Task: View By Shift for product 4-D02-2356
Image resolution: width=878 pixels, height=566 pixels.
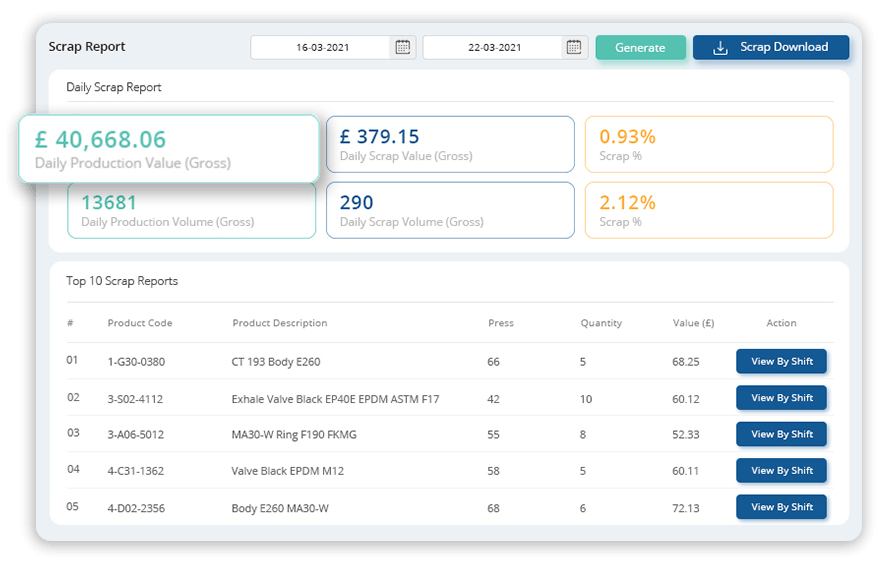Action: [781, 507]
